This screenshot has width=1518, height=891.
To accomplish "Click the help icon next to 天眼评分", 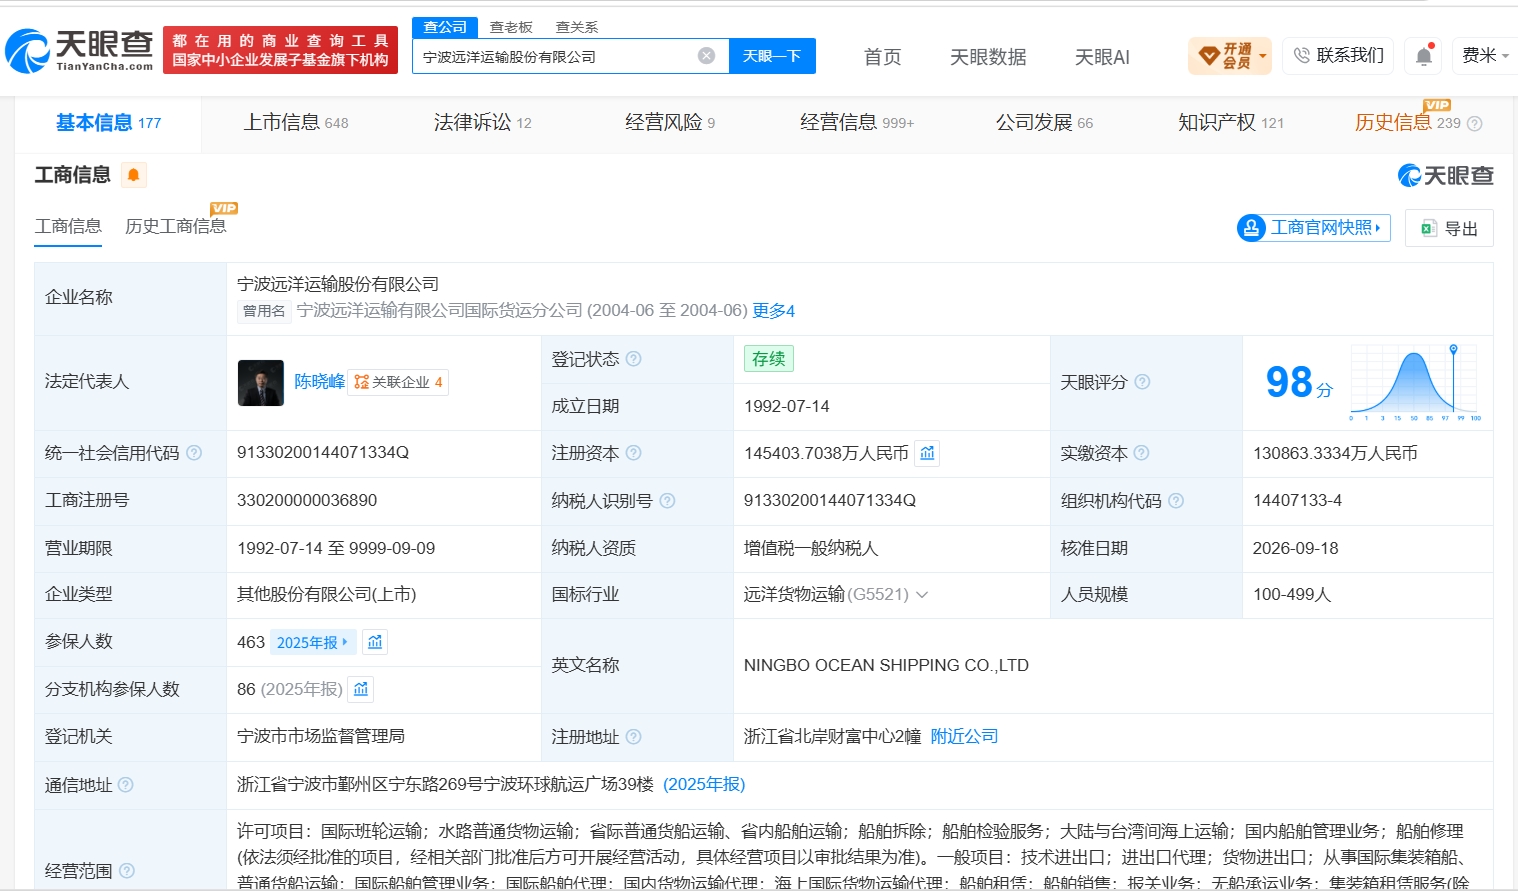I will tap(1142, 382).
